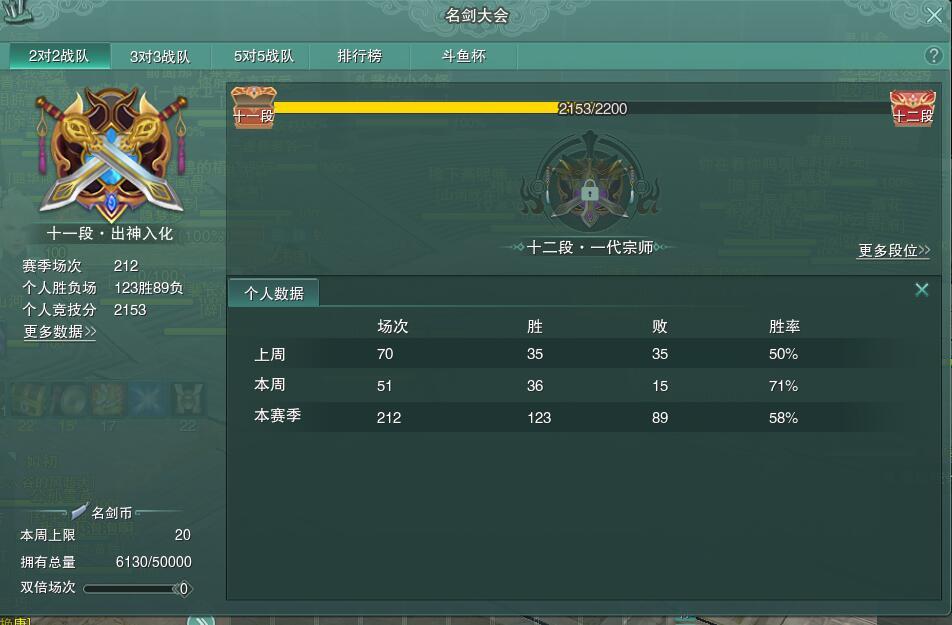Select the 斗鱼杯 tab
The height and width of the screenshot is (625, 952).
[x=464, y=56]
